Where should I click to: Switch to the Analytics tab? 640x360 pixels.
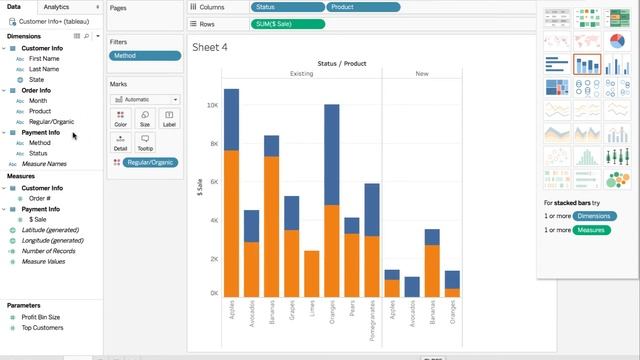(x=56, y=7)
